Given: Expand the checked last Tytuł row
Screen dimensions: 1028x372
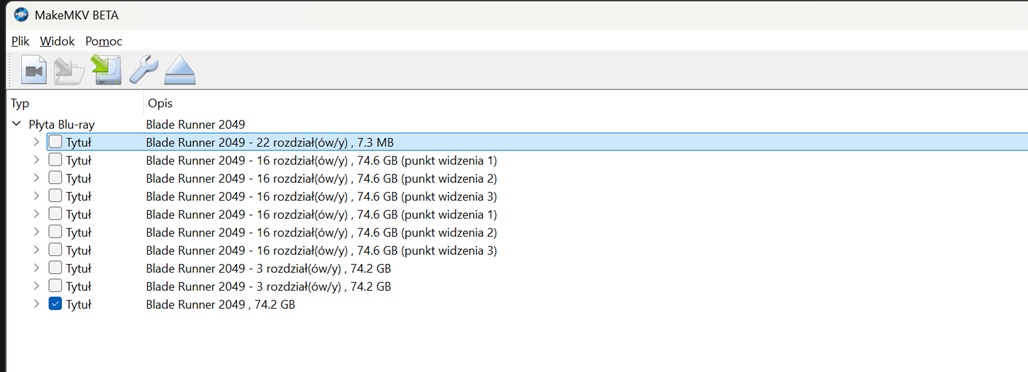Looking at the screenshot, I should coord(37,304).
